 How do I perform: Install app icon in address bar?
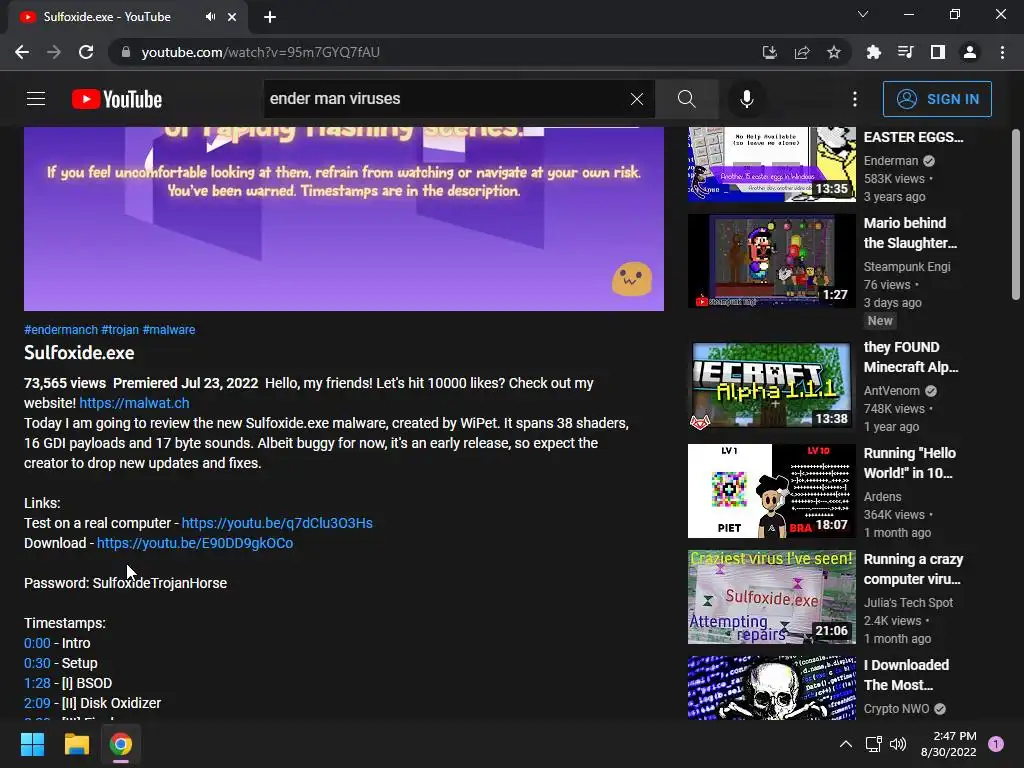[x=769, y=52]
